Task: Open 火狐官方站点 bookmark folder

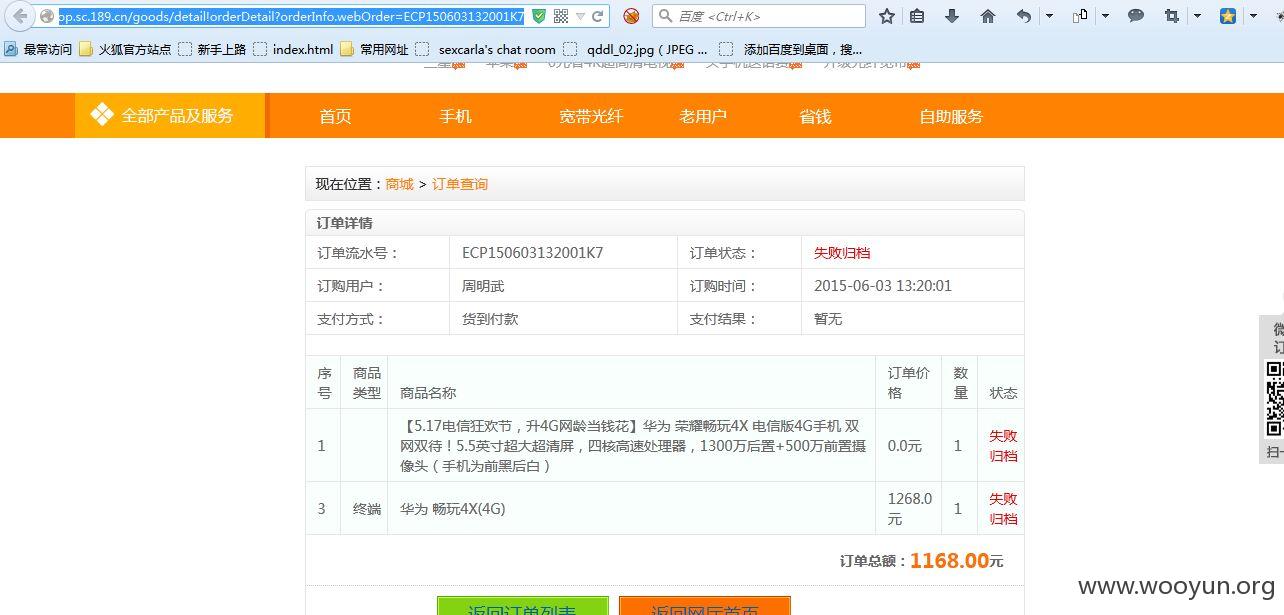Action: 125,49
